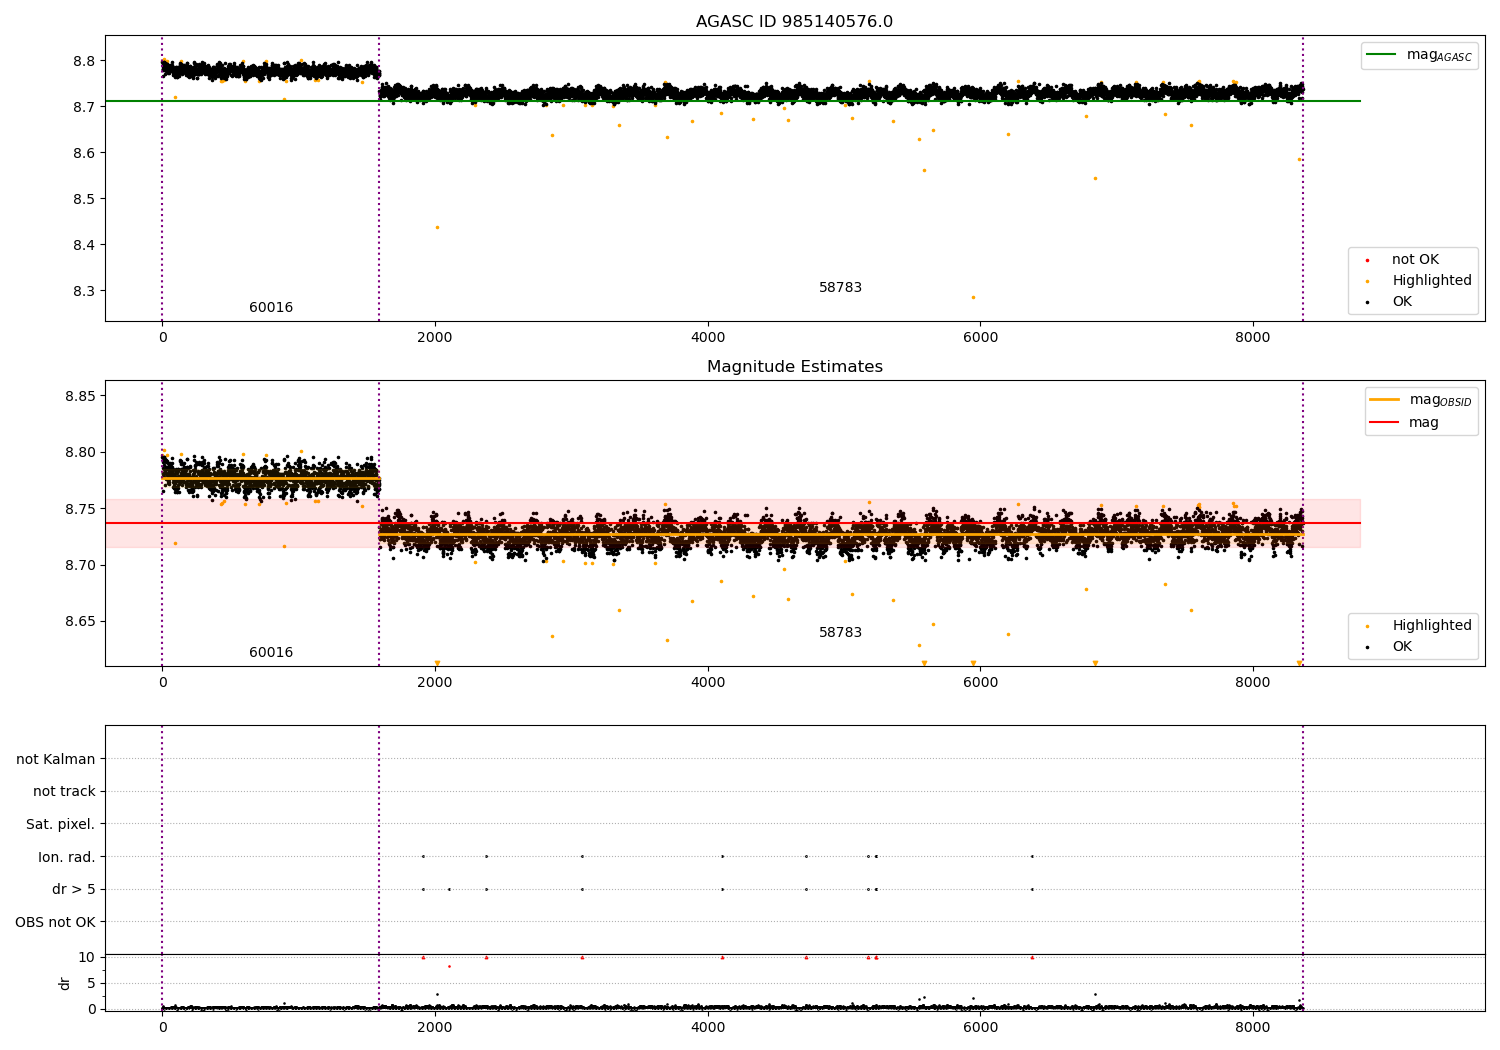
Task: Click the "4000" x-tick under the bottom dr plot
Action: coord(708,1028)
